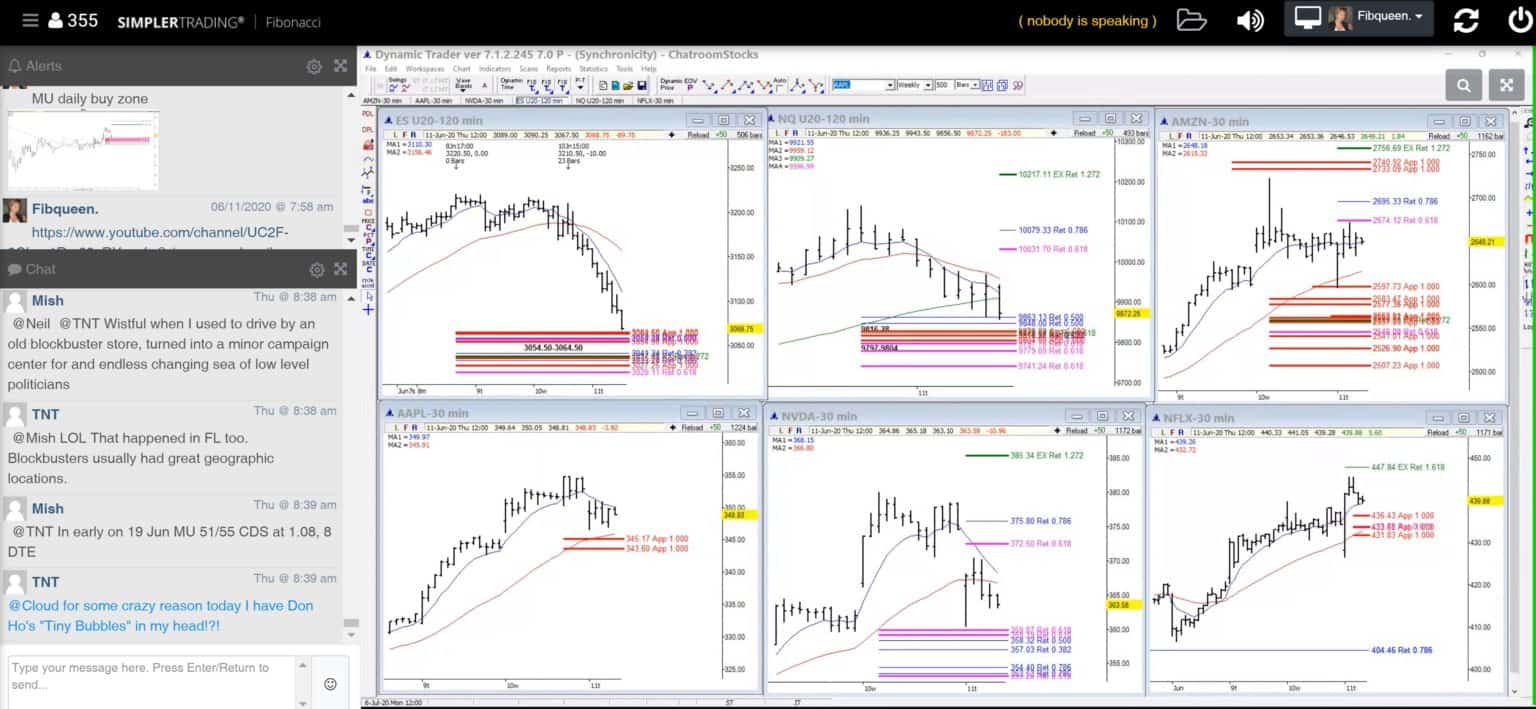Click the L toggle on ES U20 chart
The image size is (1536, 709).
(394, 133)
